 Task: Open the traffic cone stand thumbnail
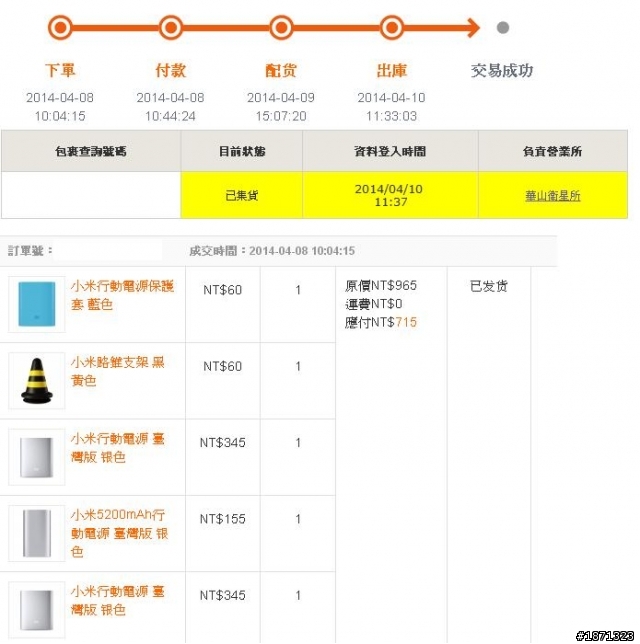[x=37, y=380]
